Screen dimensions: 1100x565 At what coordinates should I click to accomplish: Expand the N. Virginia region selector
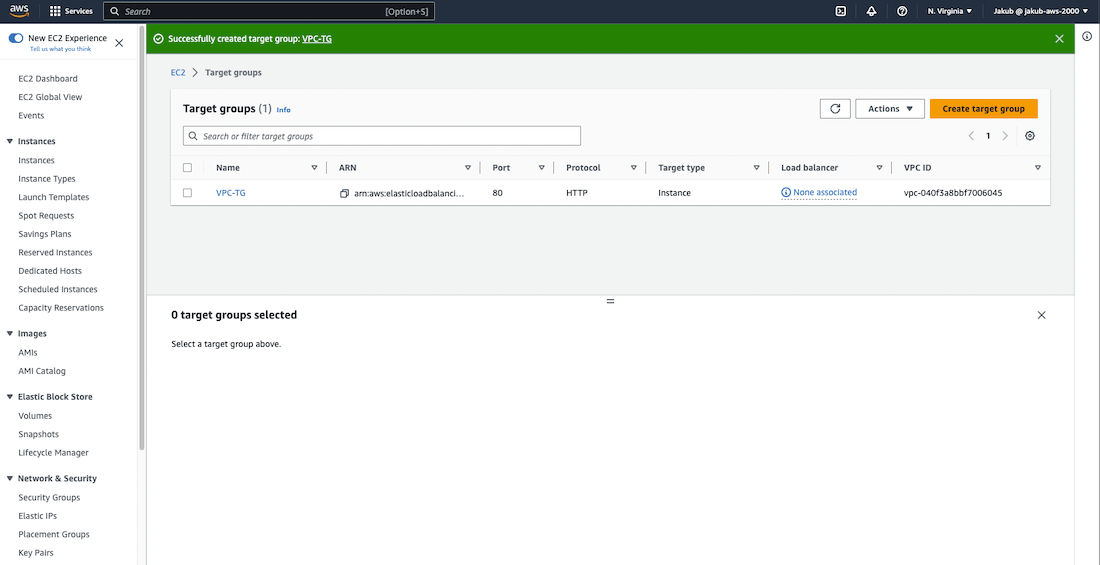point(949,11)
